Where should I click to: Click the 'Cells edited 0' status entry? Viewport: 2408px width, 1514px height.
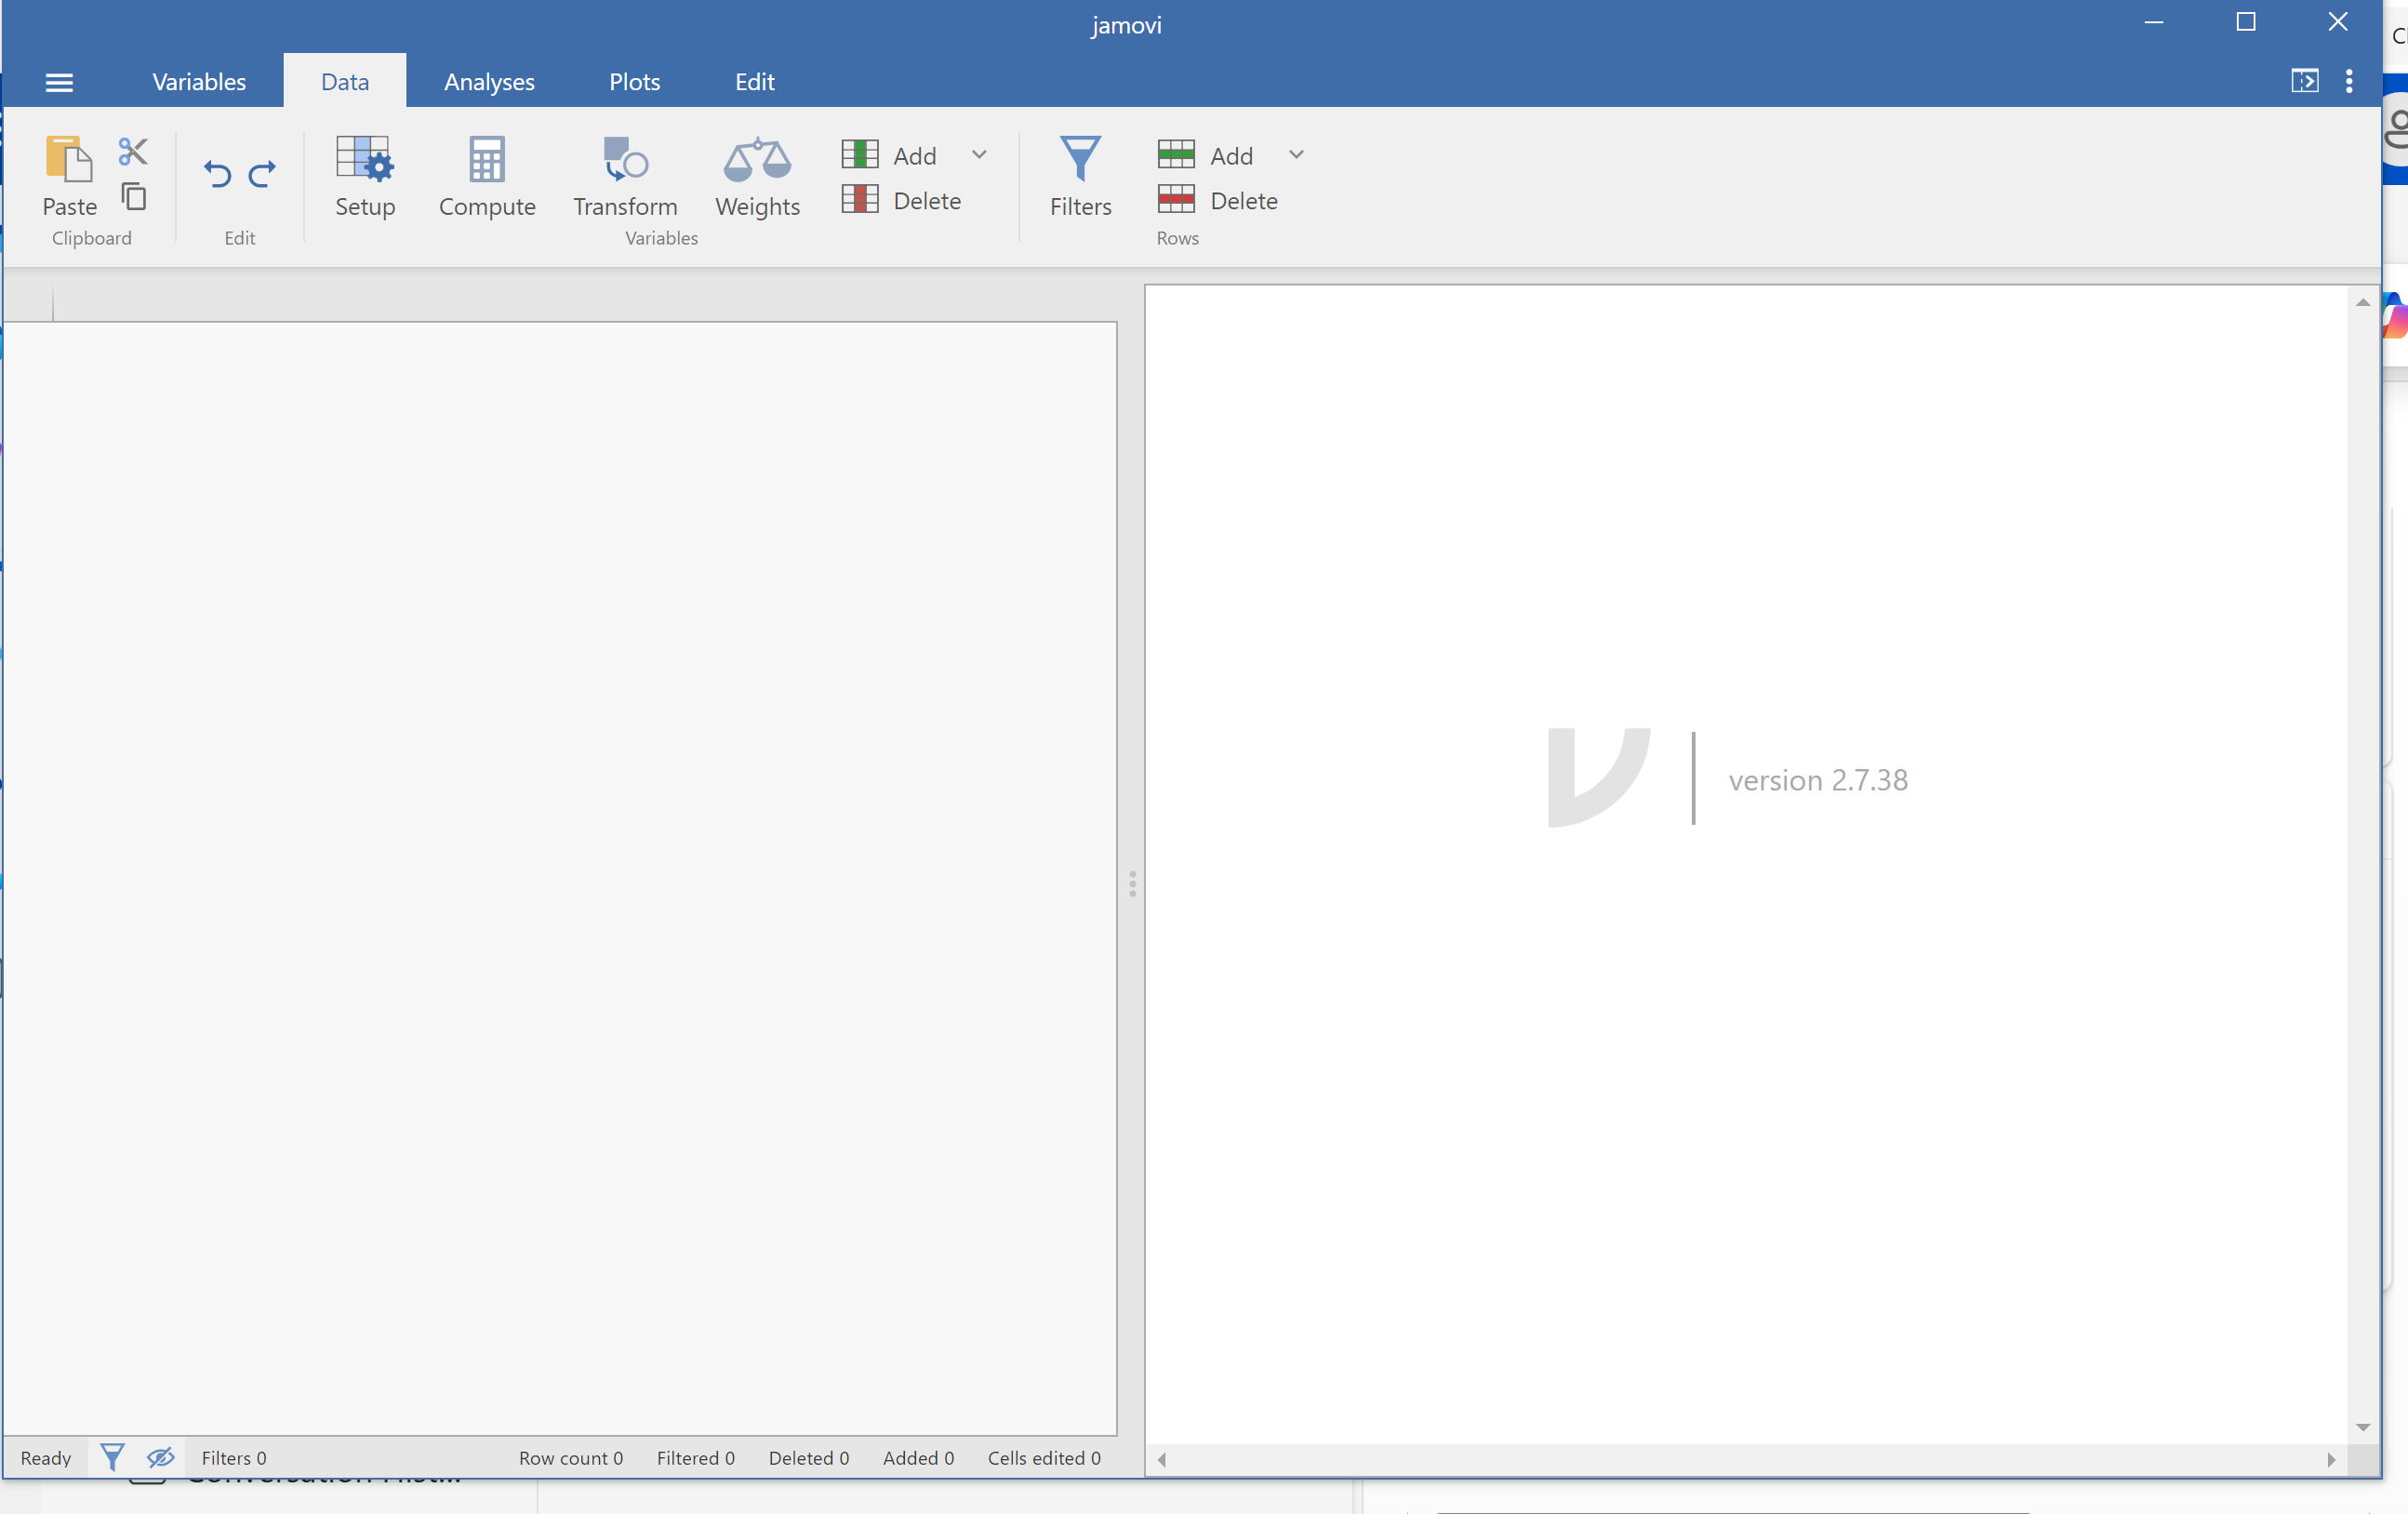(1044, 1458)
